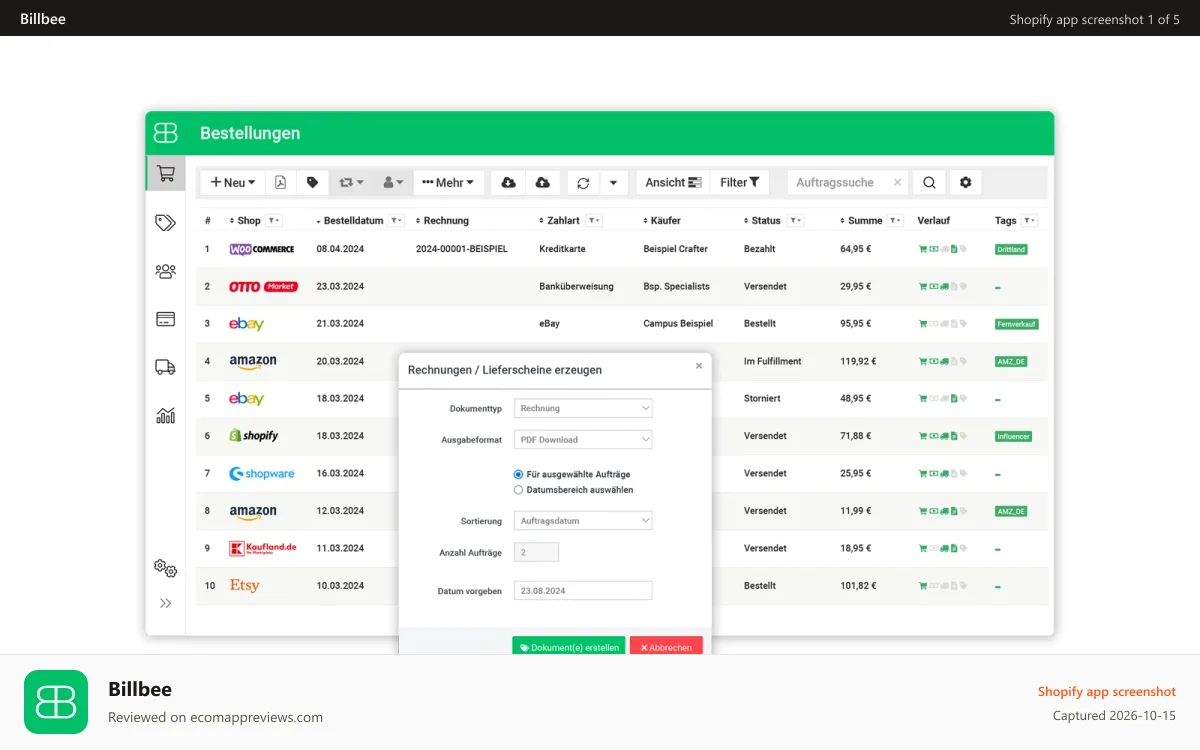Viewport: 1200px width, 750px height.
Task: Click the WooCommerce shop logo in row 1
Action: pos(262,249)
